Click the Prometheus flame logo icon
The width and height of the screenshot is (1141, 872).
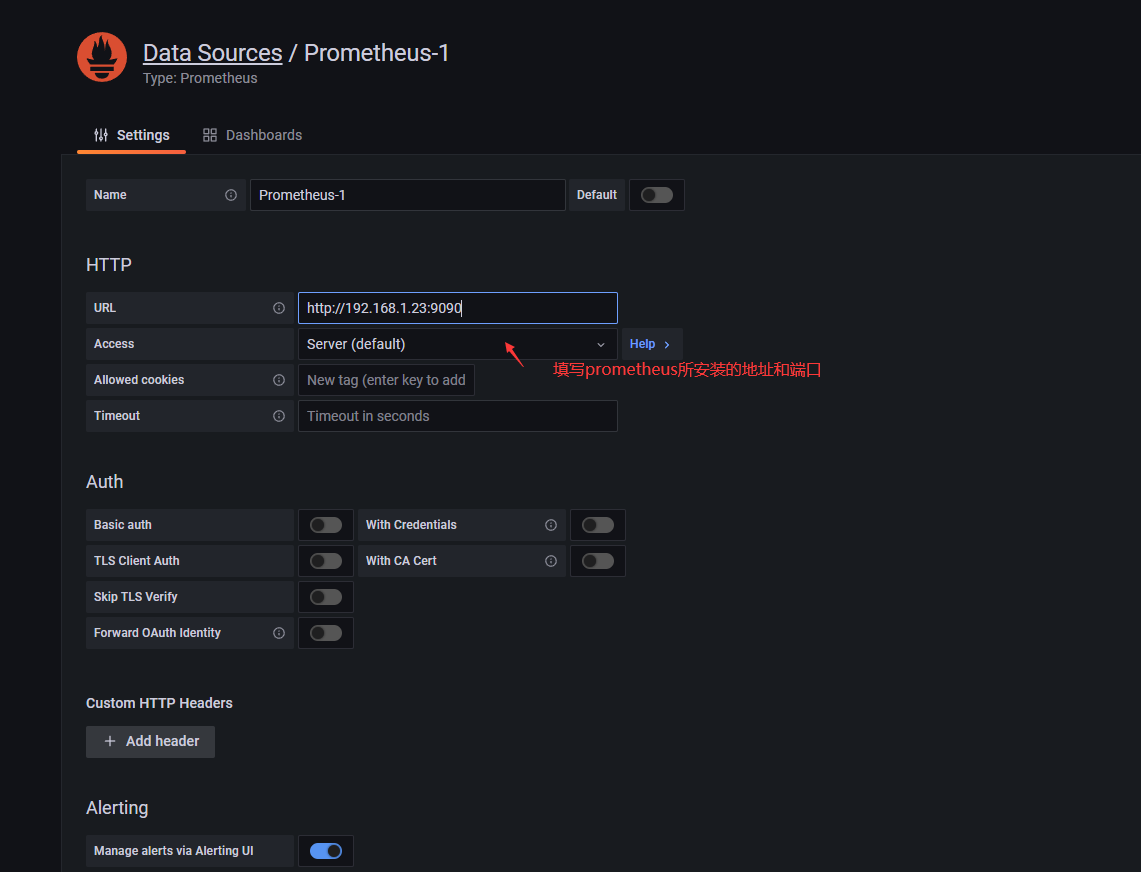coord(102,57)
